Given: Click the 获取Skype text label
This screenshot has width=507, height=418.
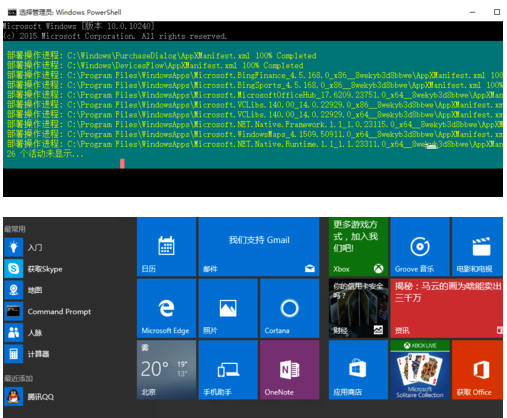Looking at the screenshot, I should (45, 269).
